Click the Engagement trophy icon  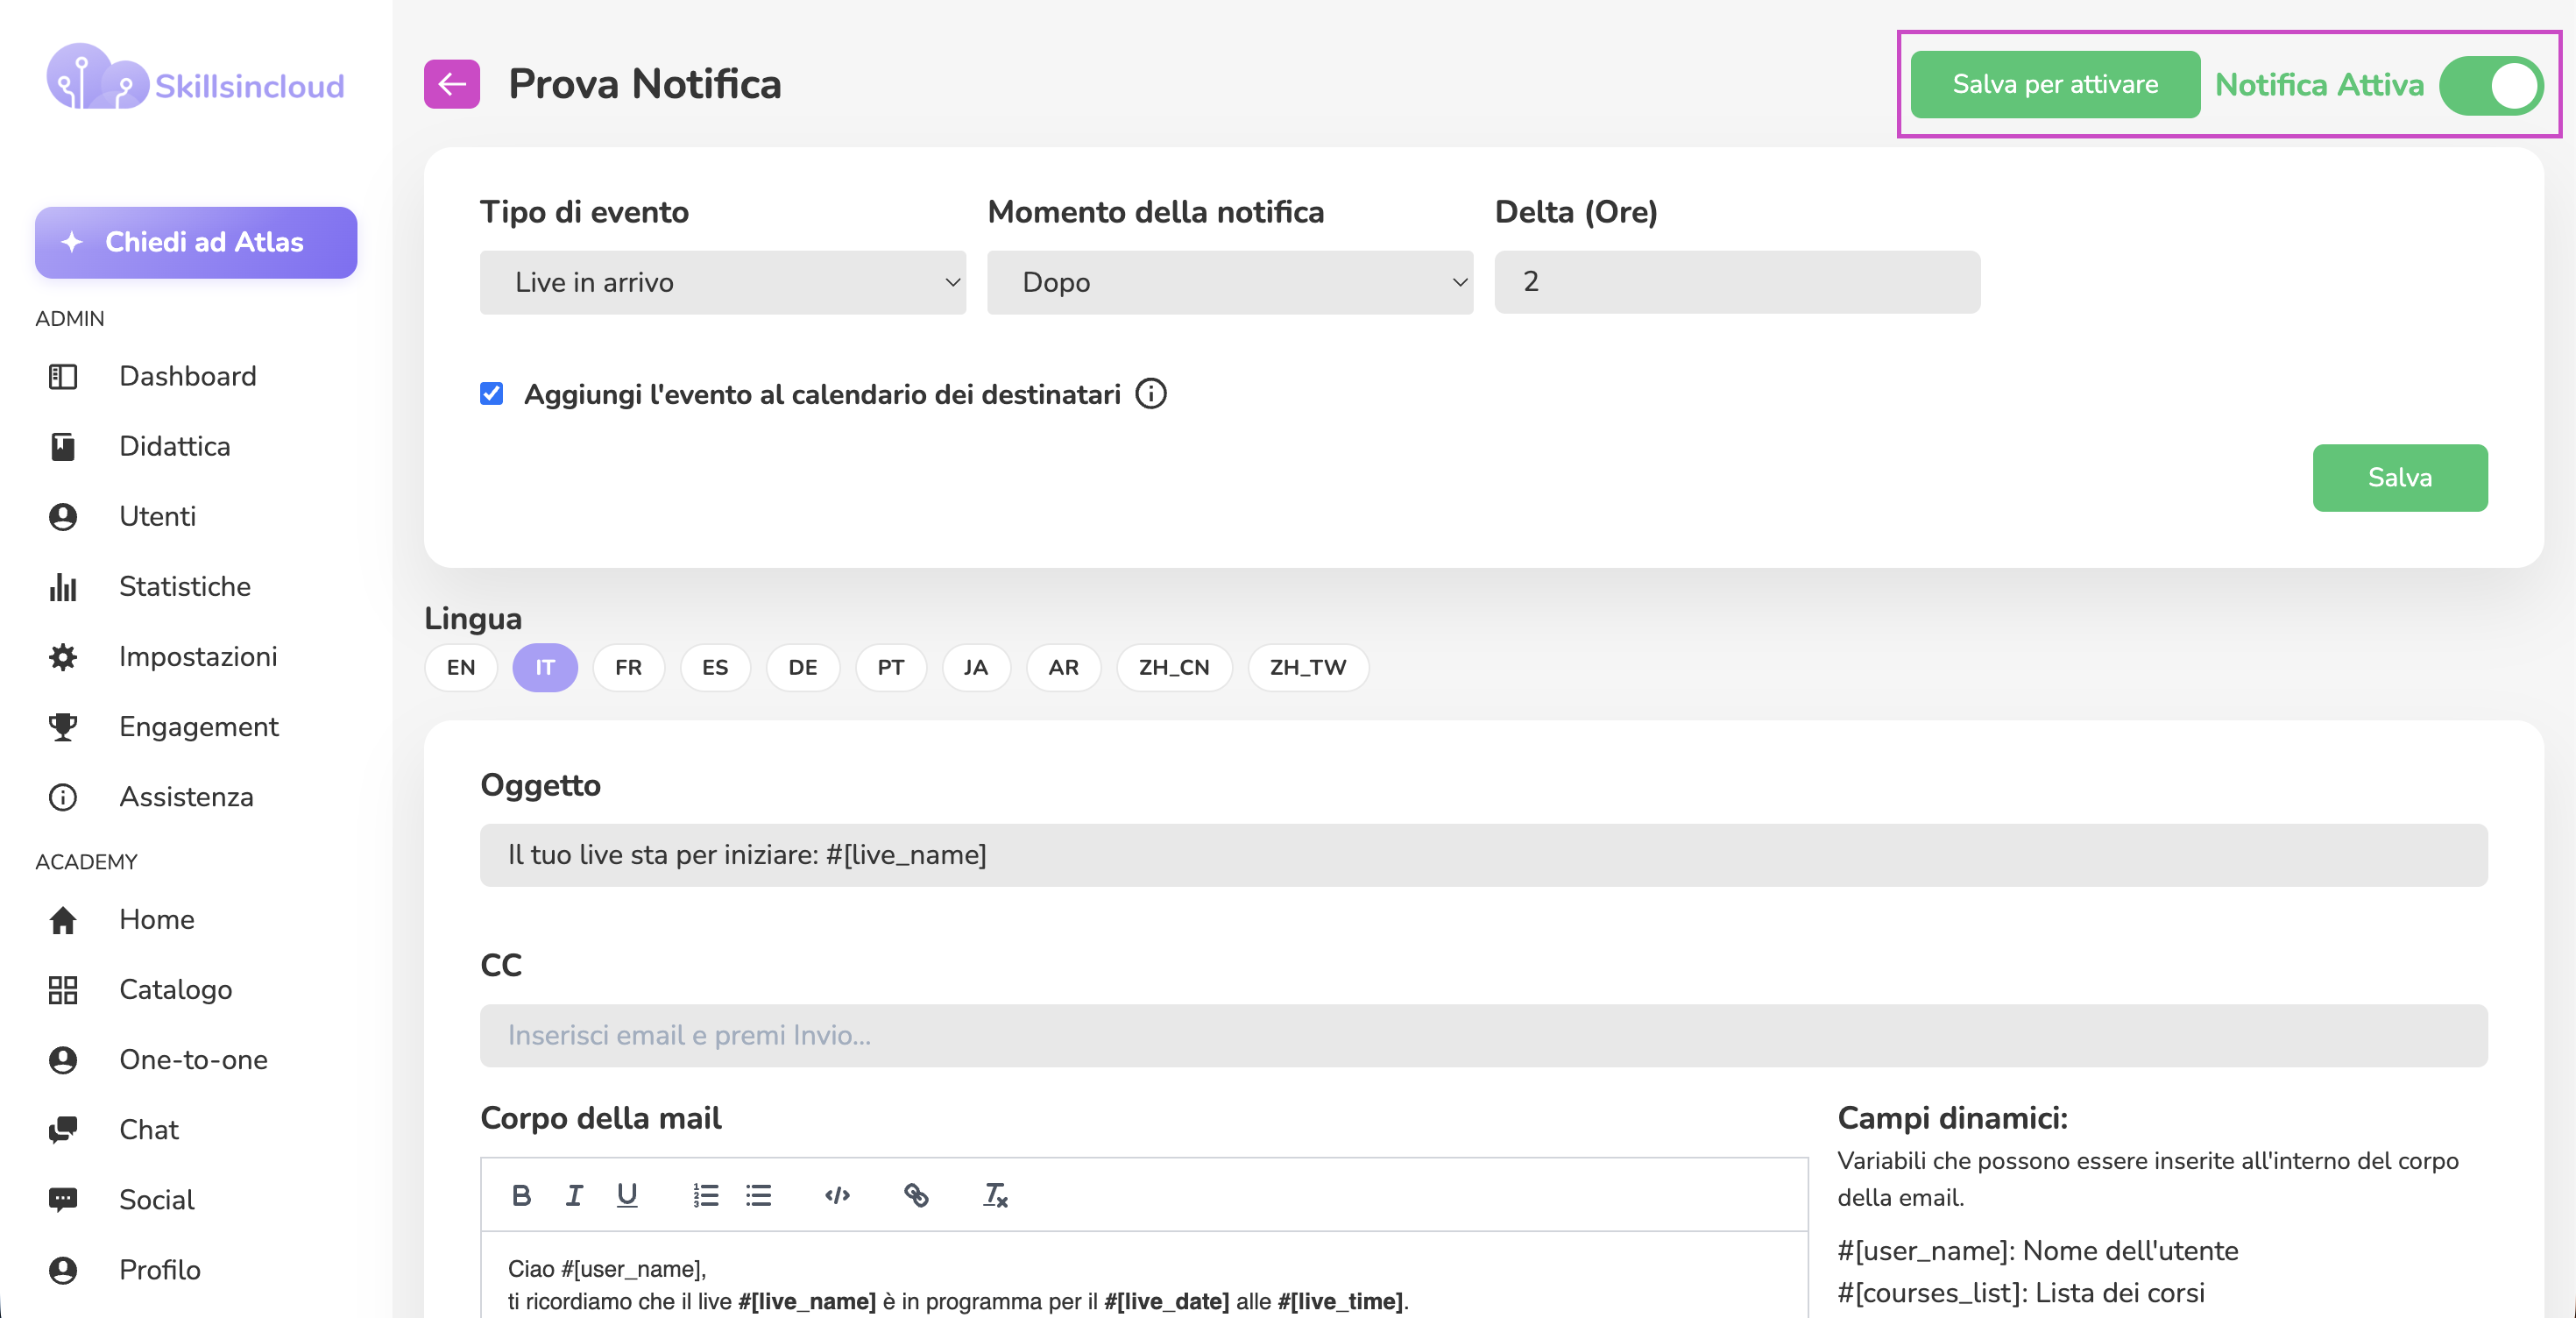click(x=63, y=727)
